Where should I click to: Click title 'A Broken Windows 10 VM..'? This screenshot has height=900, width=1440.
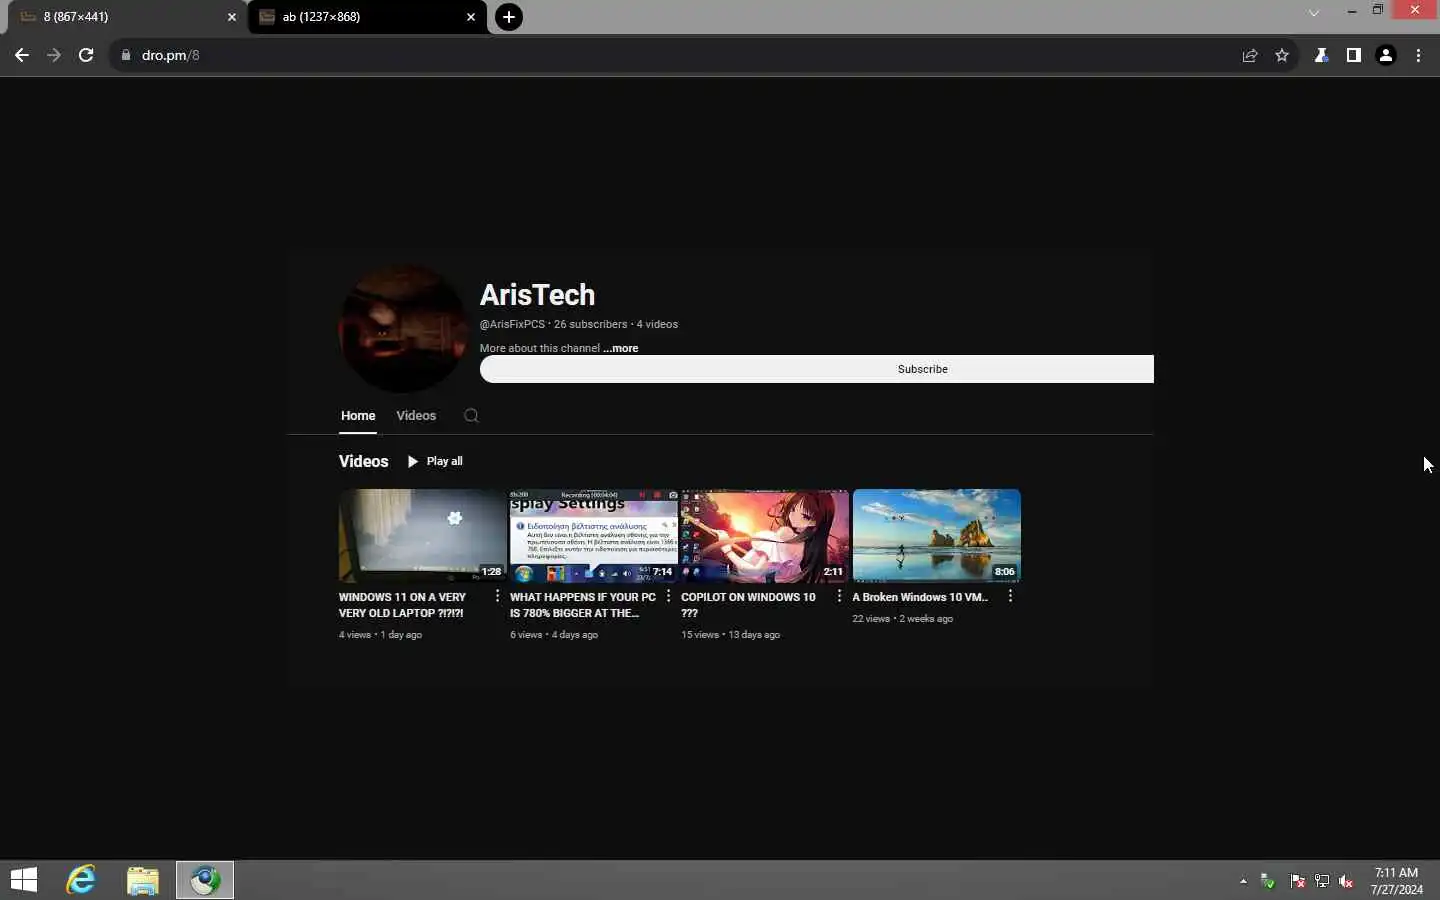[920, 597]
